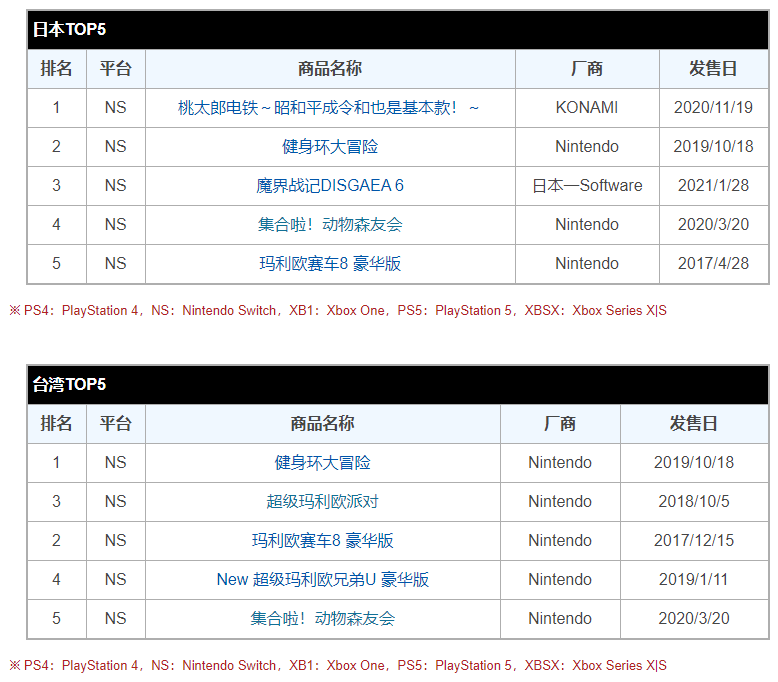Image resolution: width=778 pixels, height=682 pixels.
Task: Click release date 2020/11/19
Action: (713, 108)
